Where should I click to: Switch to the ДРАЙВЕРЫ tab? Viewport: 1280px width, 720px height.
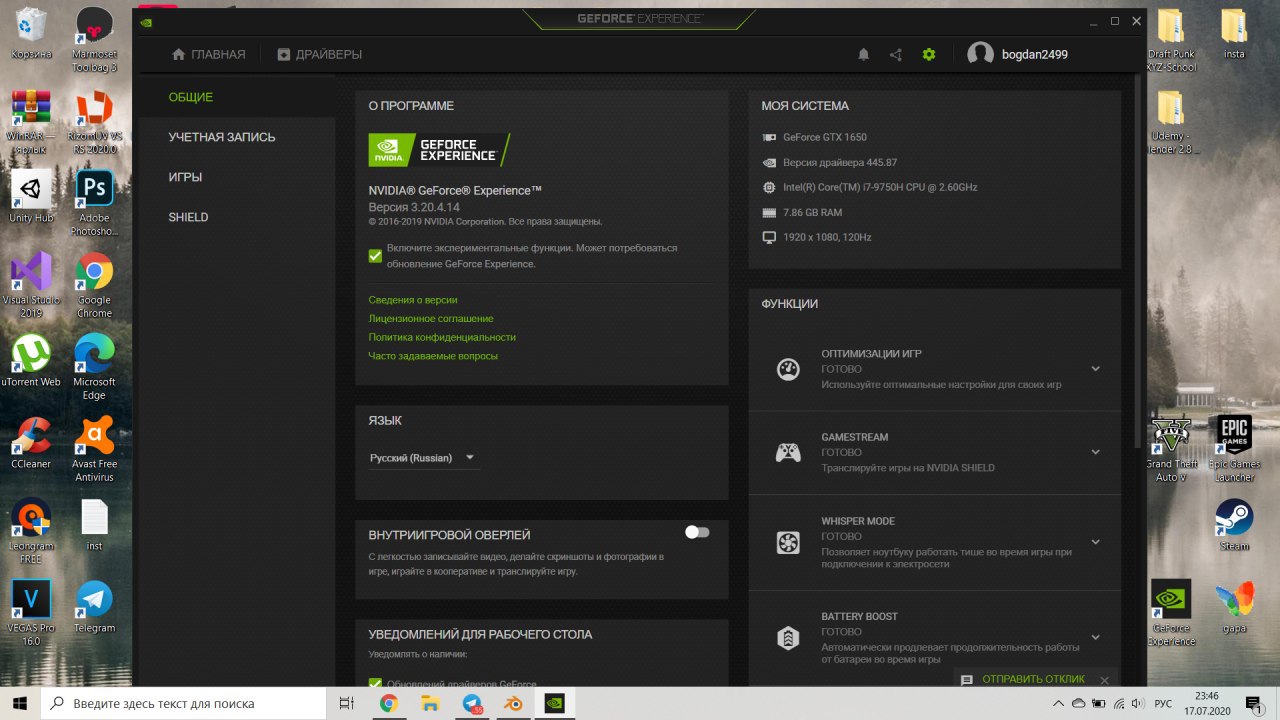pyautogui.click(x=319, y=55)
